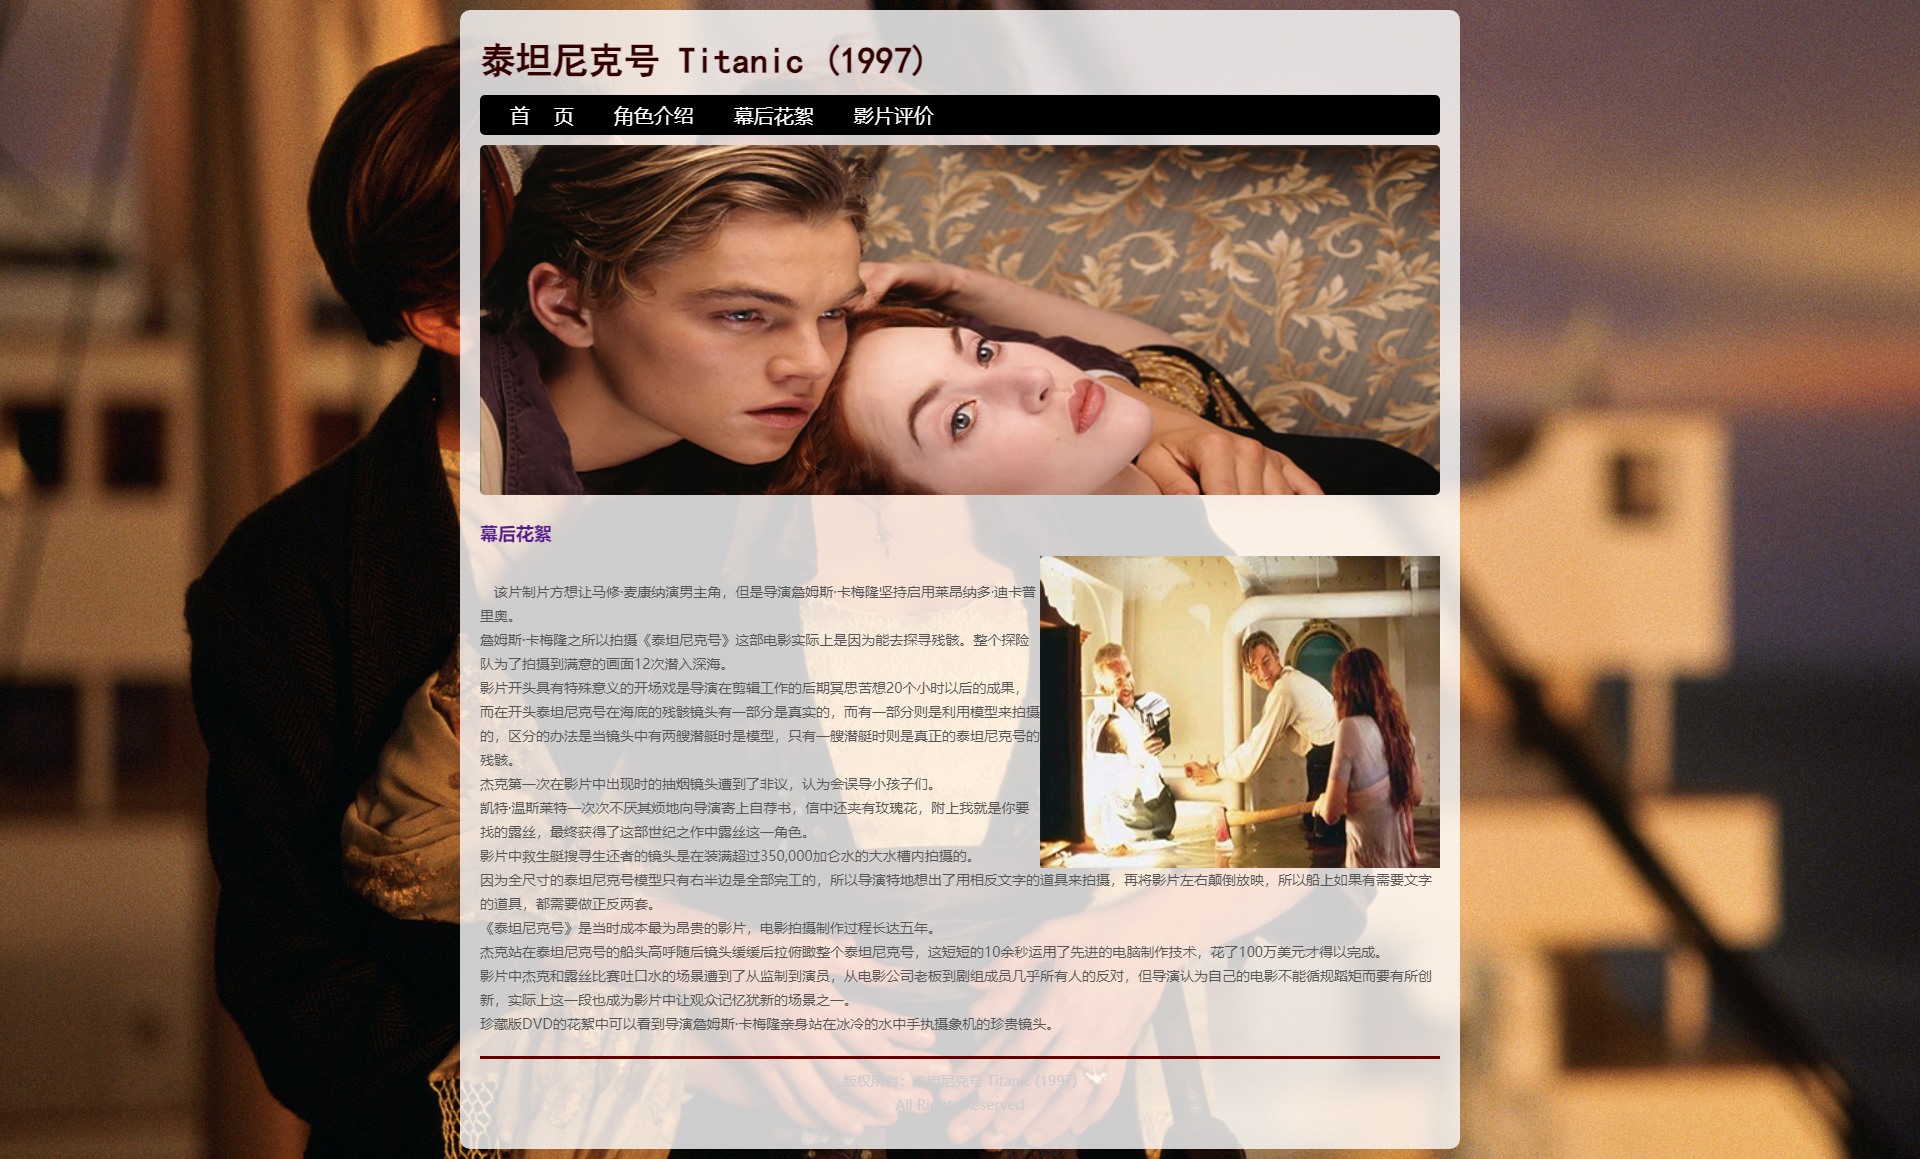Select the 幕后花絮 navigation item
1920x1159 pixels.
coord(773,116)
